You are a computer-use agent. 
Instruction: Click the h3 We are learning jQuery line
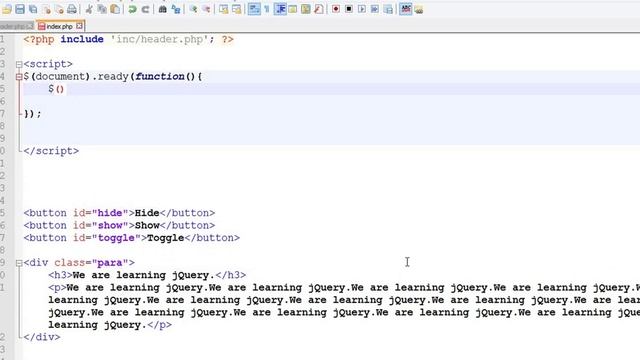pos(147,275)
